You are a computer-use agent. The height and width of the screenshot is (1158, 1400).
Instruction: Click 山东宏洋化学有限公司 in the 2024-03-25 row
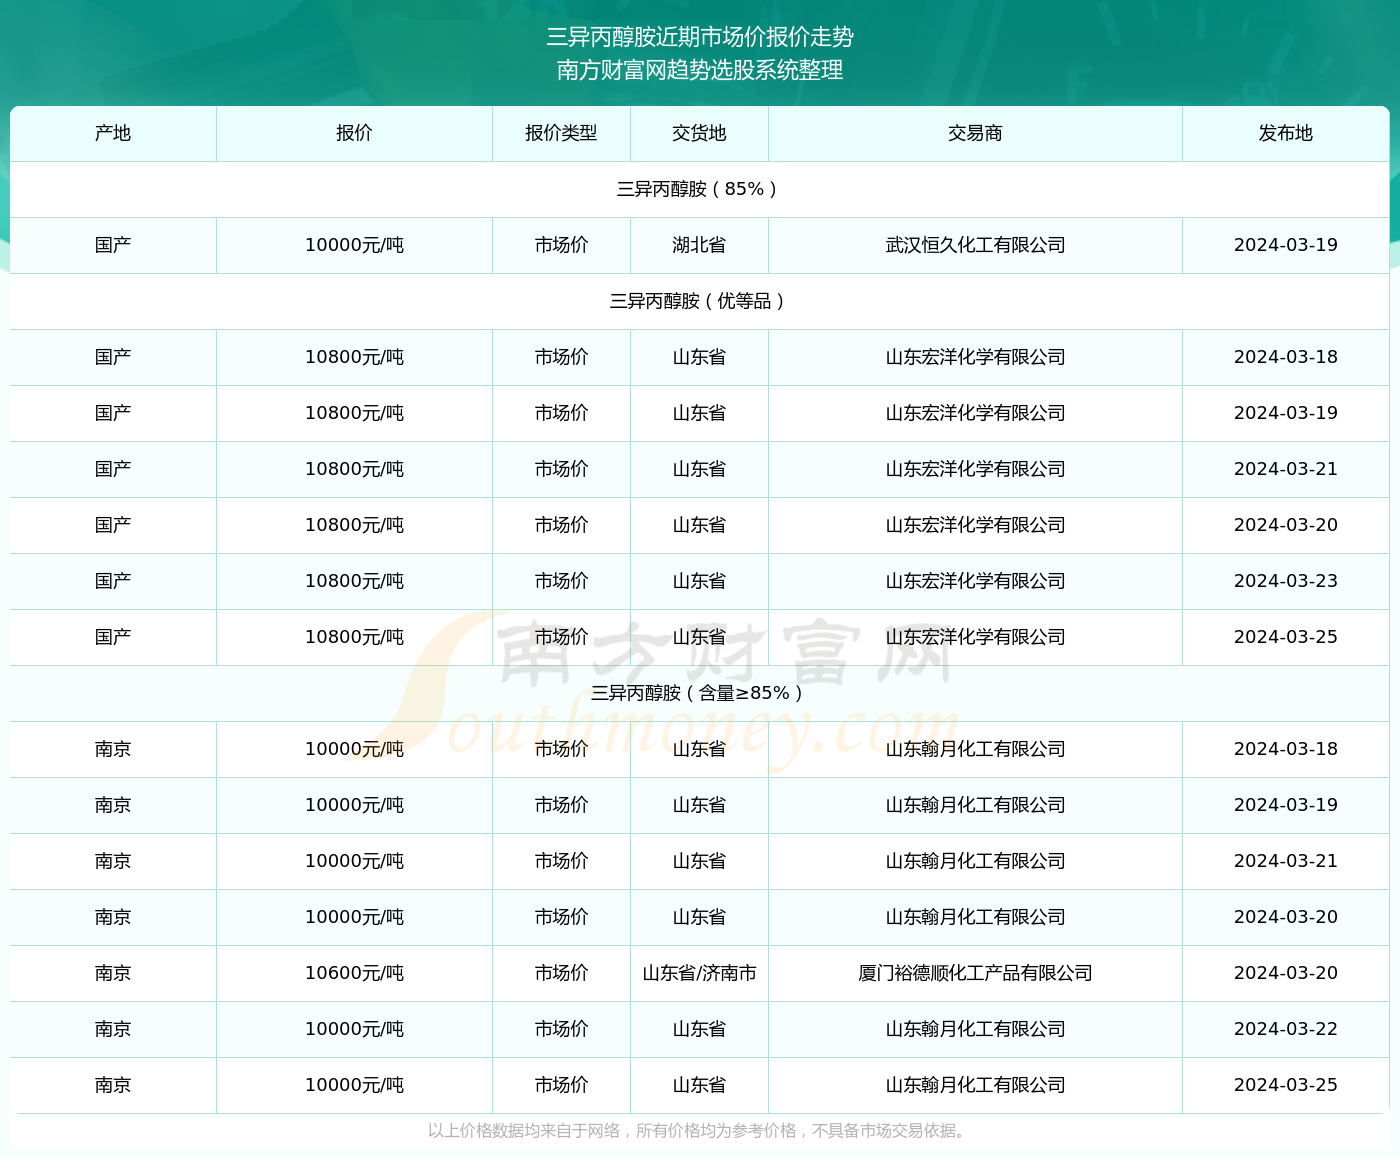[x=975, y=637]
